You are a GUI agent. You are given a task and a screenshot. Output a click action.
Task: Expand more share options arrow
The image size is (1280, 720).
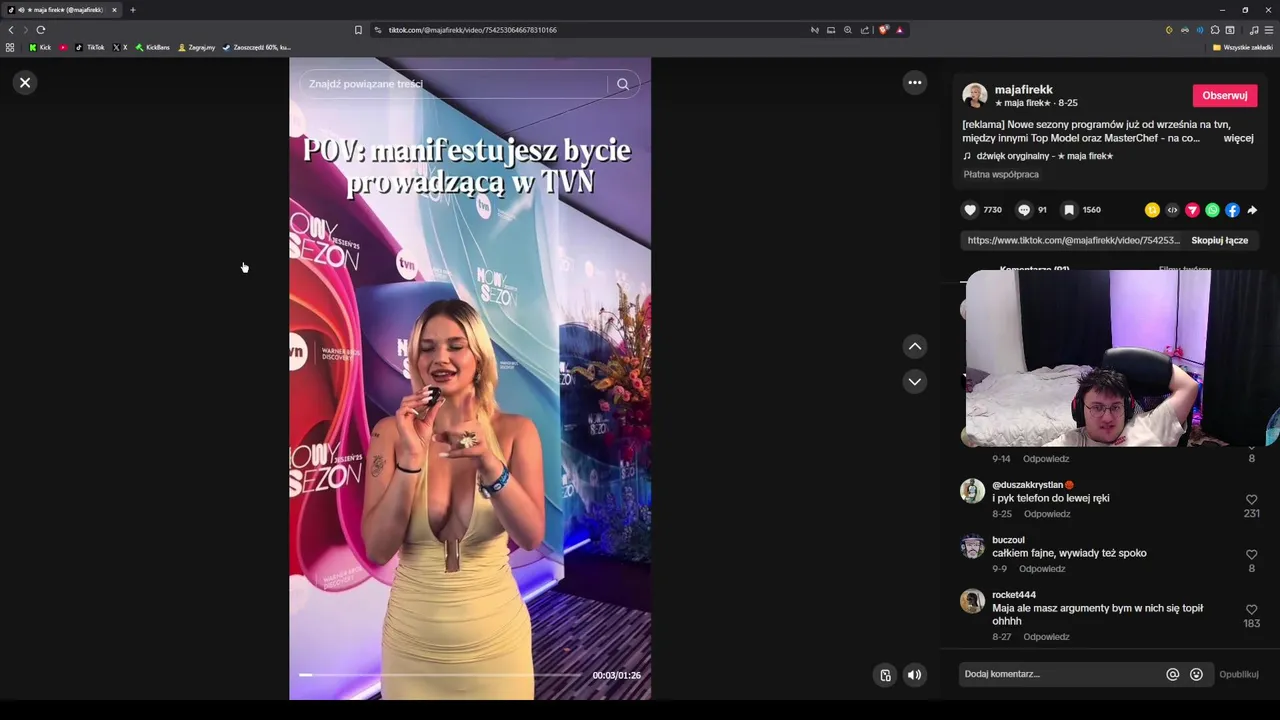(x=1252, y=210)
